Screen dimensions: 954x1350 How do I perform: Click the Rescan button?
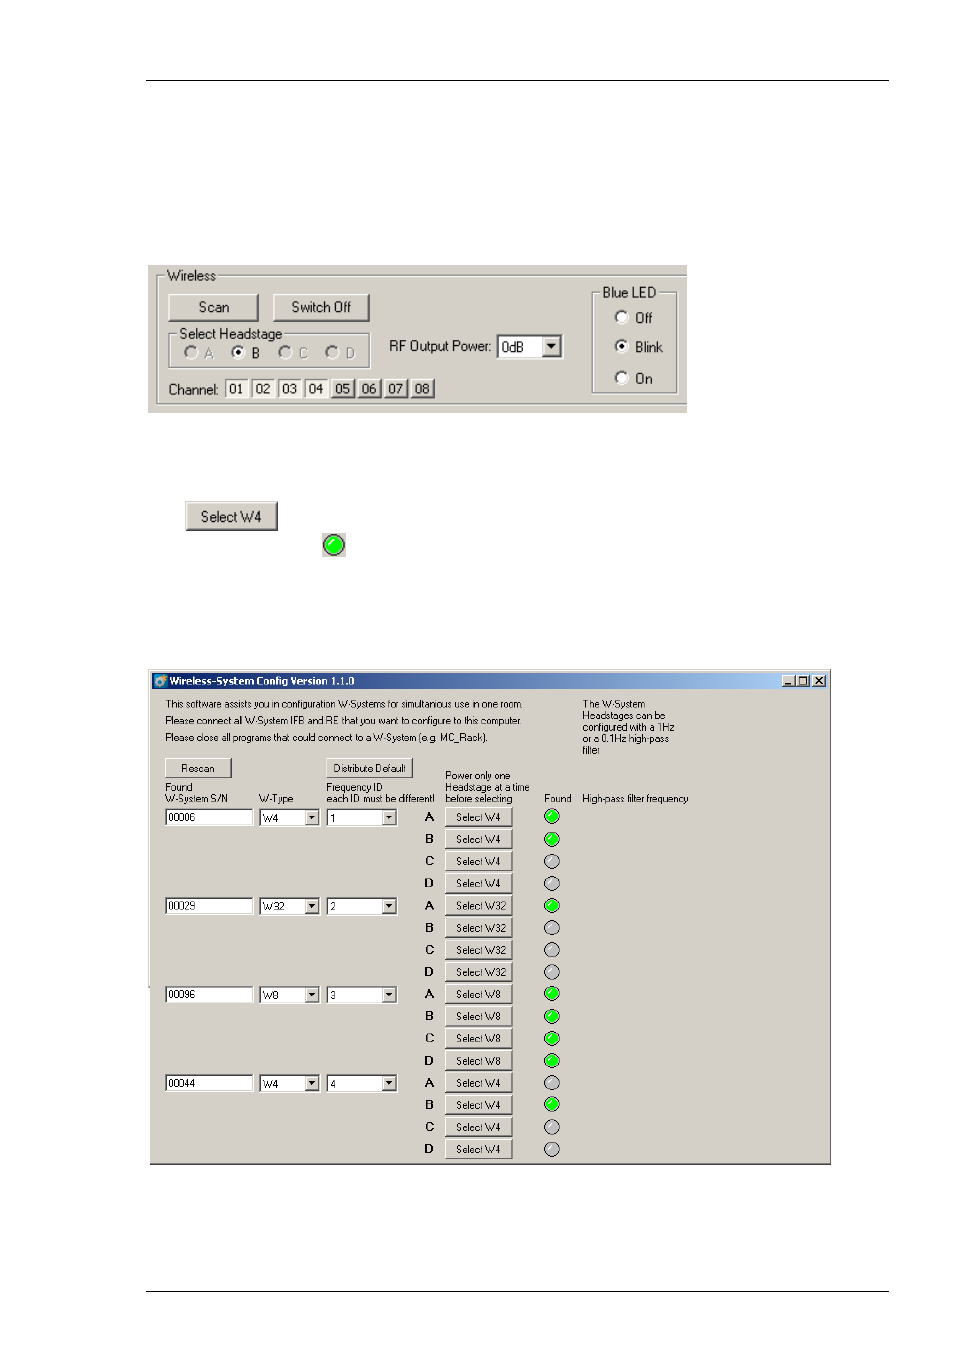198,768
